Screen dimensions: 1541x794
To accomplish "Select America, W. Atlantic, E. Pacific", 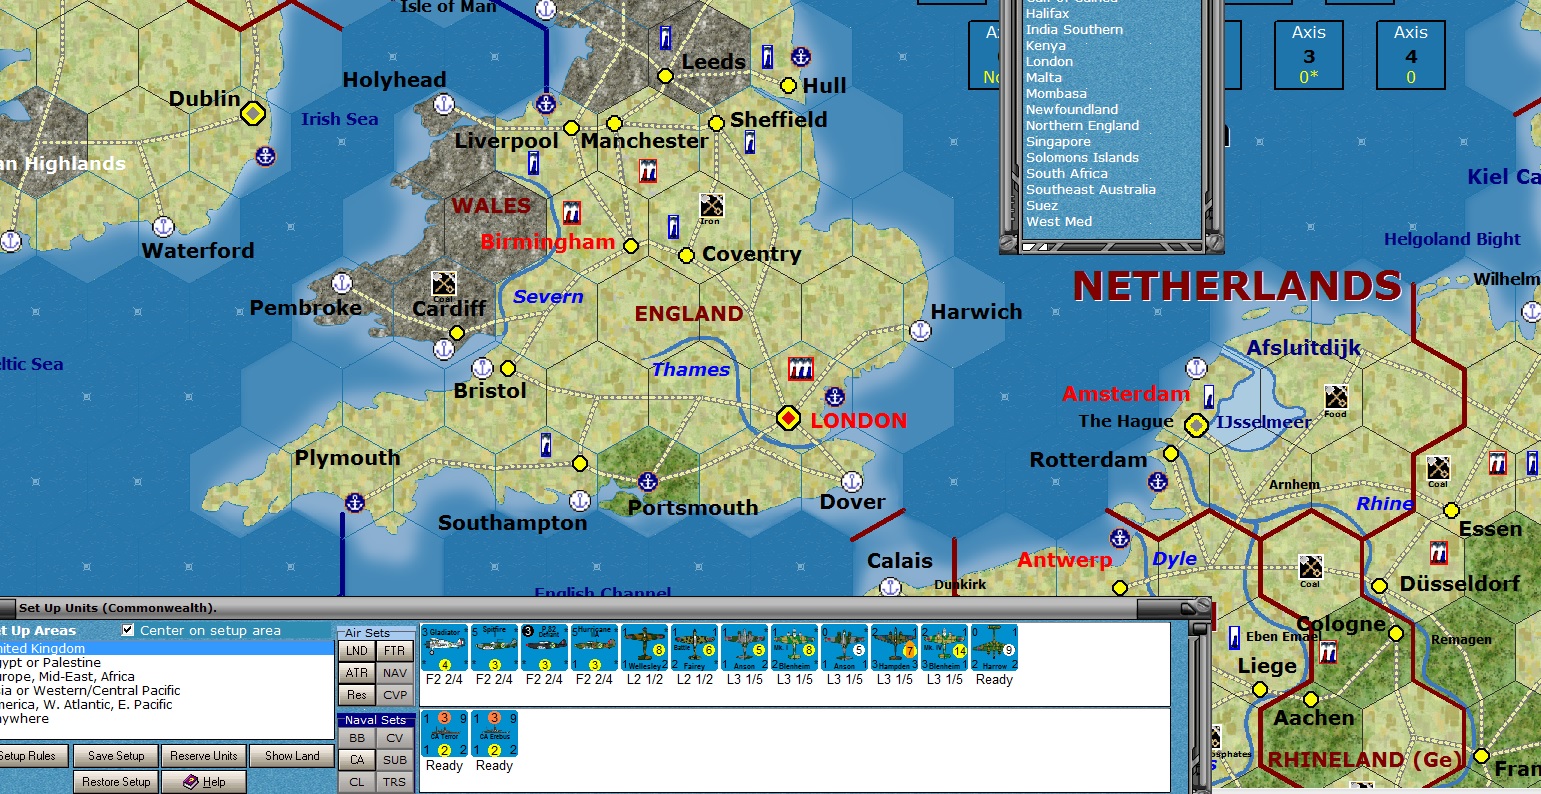I will click(166, 704).
